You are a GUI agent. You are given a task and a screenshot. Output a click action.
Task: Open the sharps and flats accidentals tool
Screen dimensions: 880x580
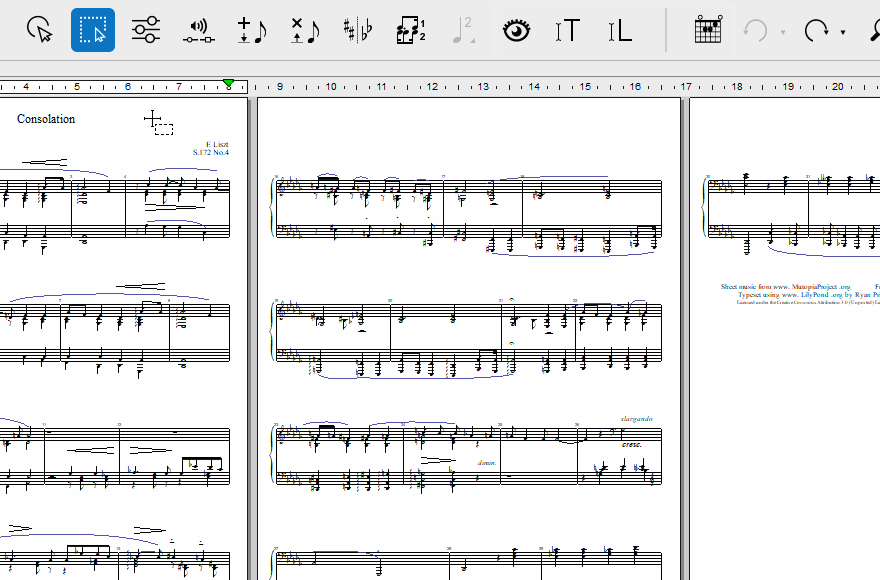point(357,30)
